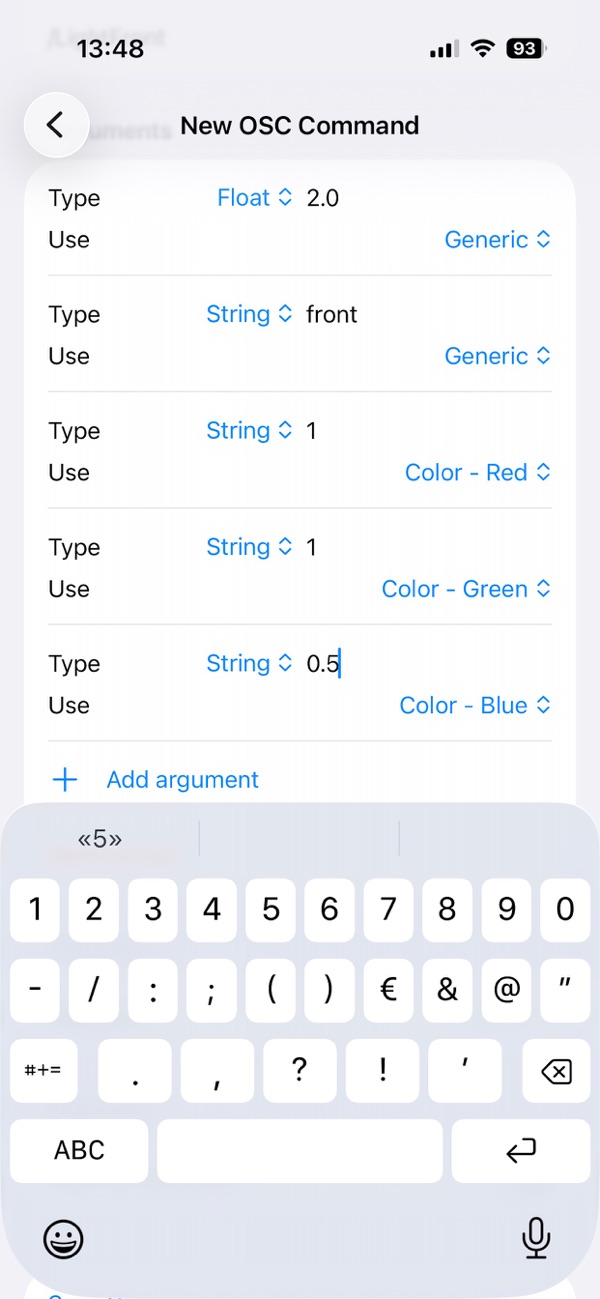
Task: Tap the plus icon beside Add argument
Action: point(65,780)
